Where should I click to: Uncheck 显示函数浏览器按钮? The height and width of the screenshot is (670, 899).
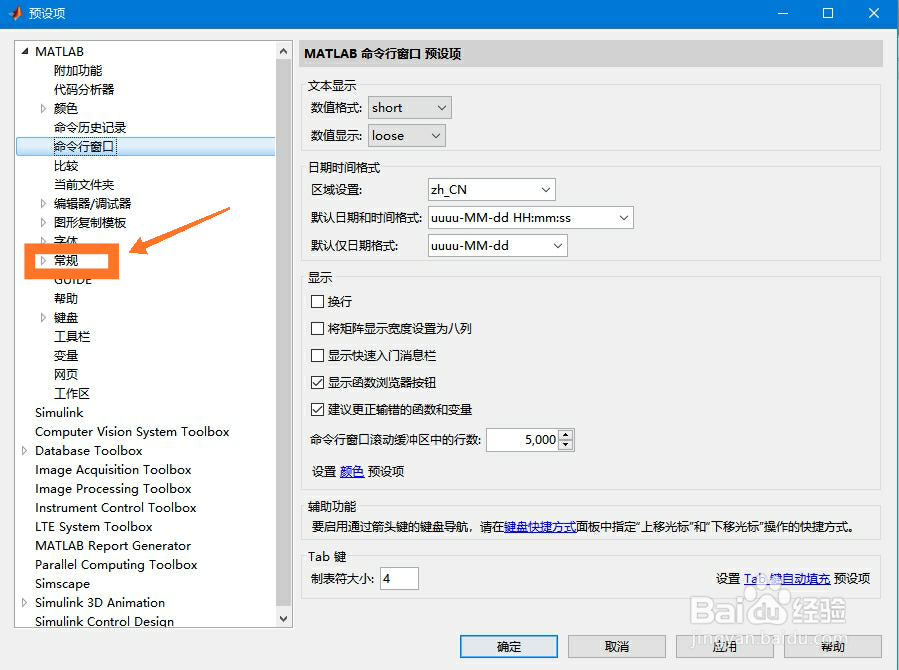click(318, 381)
